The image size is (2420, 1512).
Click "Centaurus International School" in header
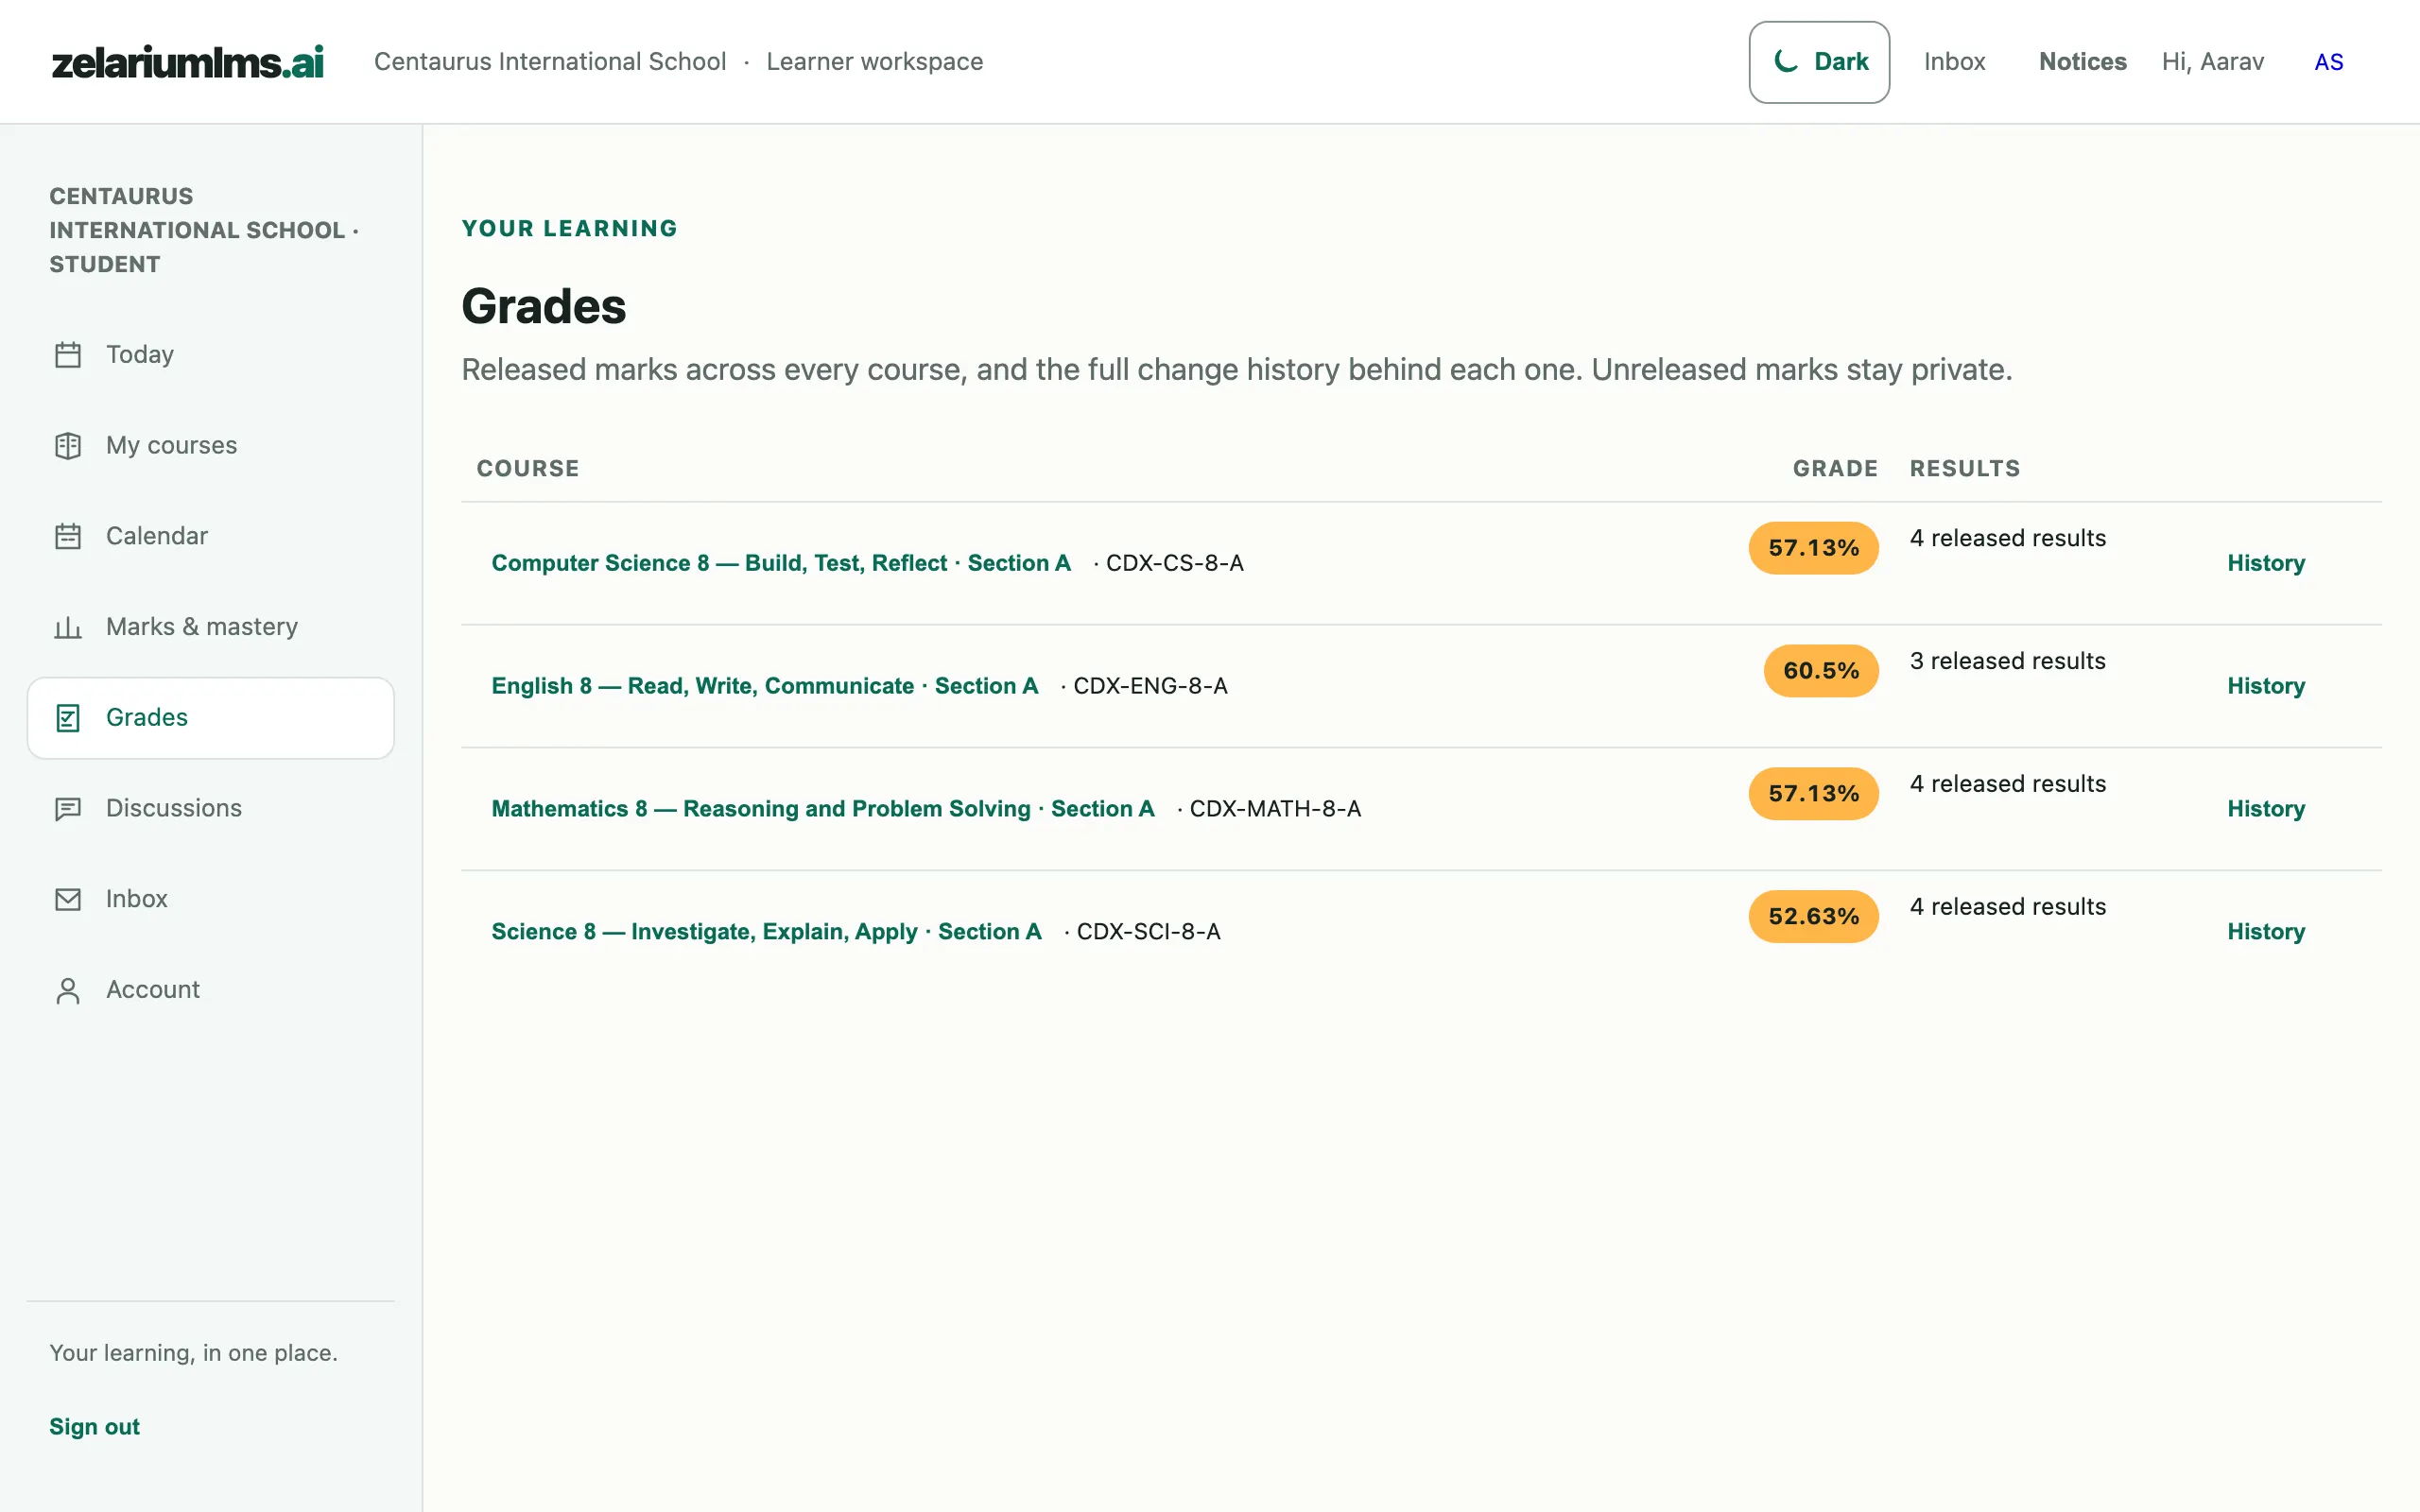[550, 62]
